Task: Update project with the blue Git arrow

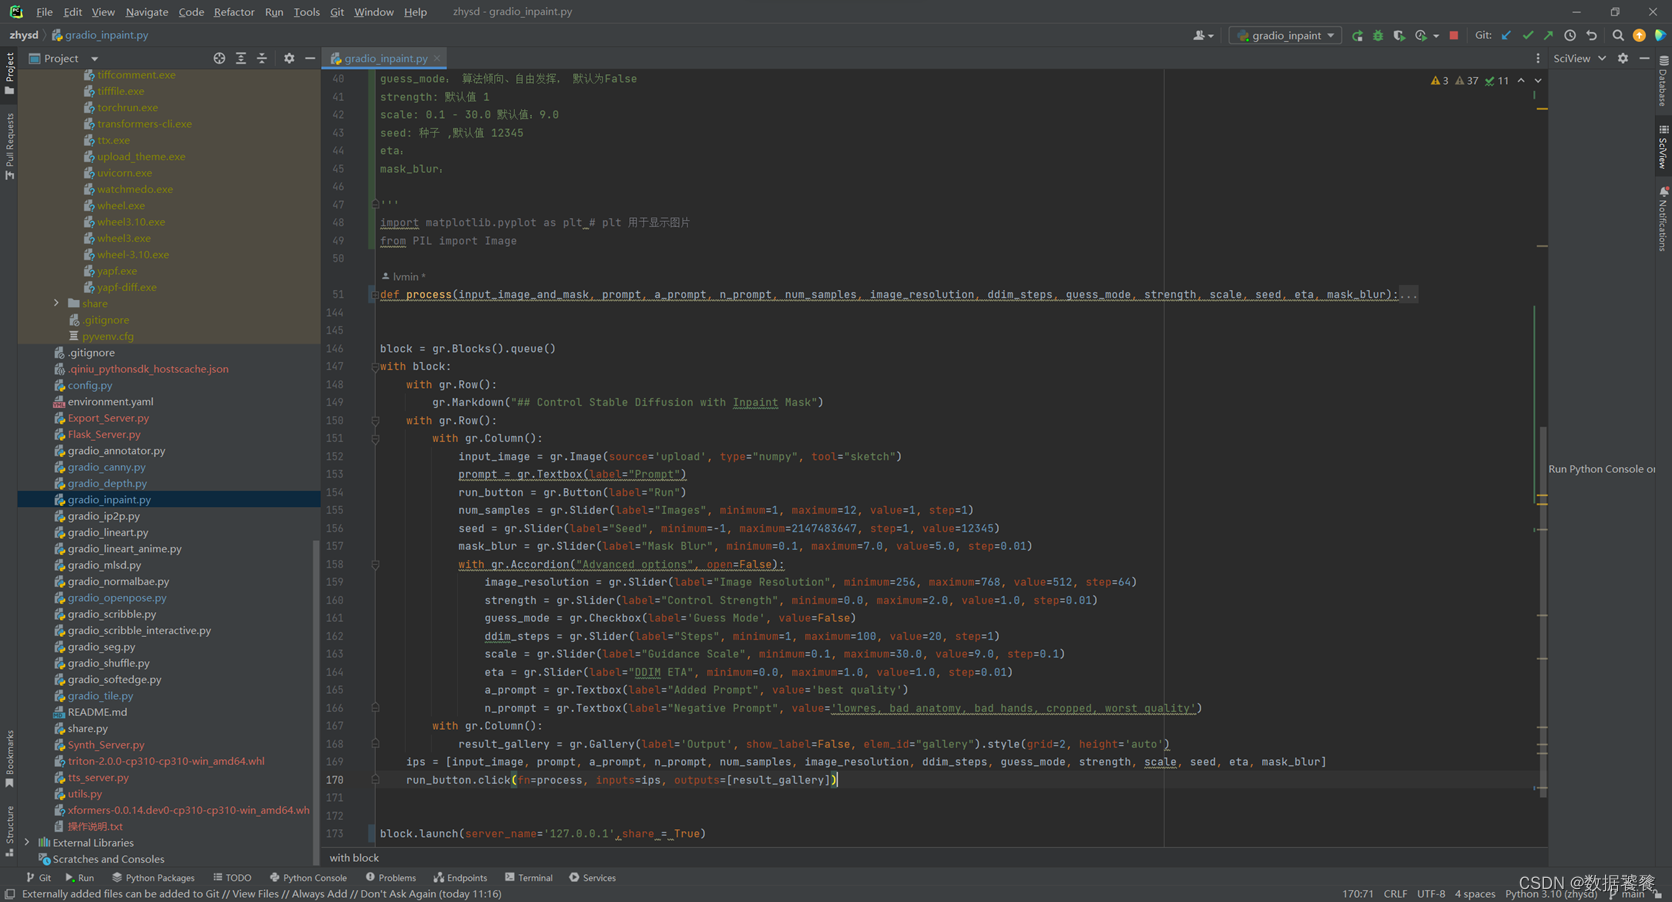Action: coord(1507,36)
